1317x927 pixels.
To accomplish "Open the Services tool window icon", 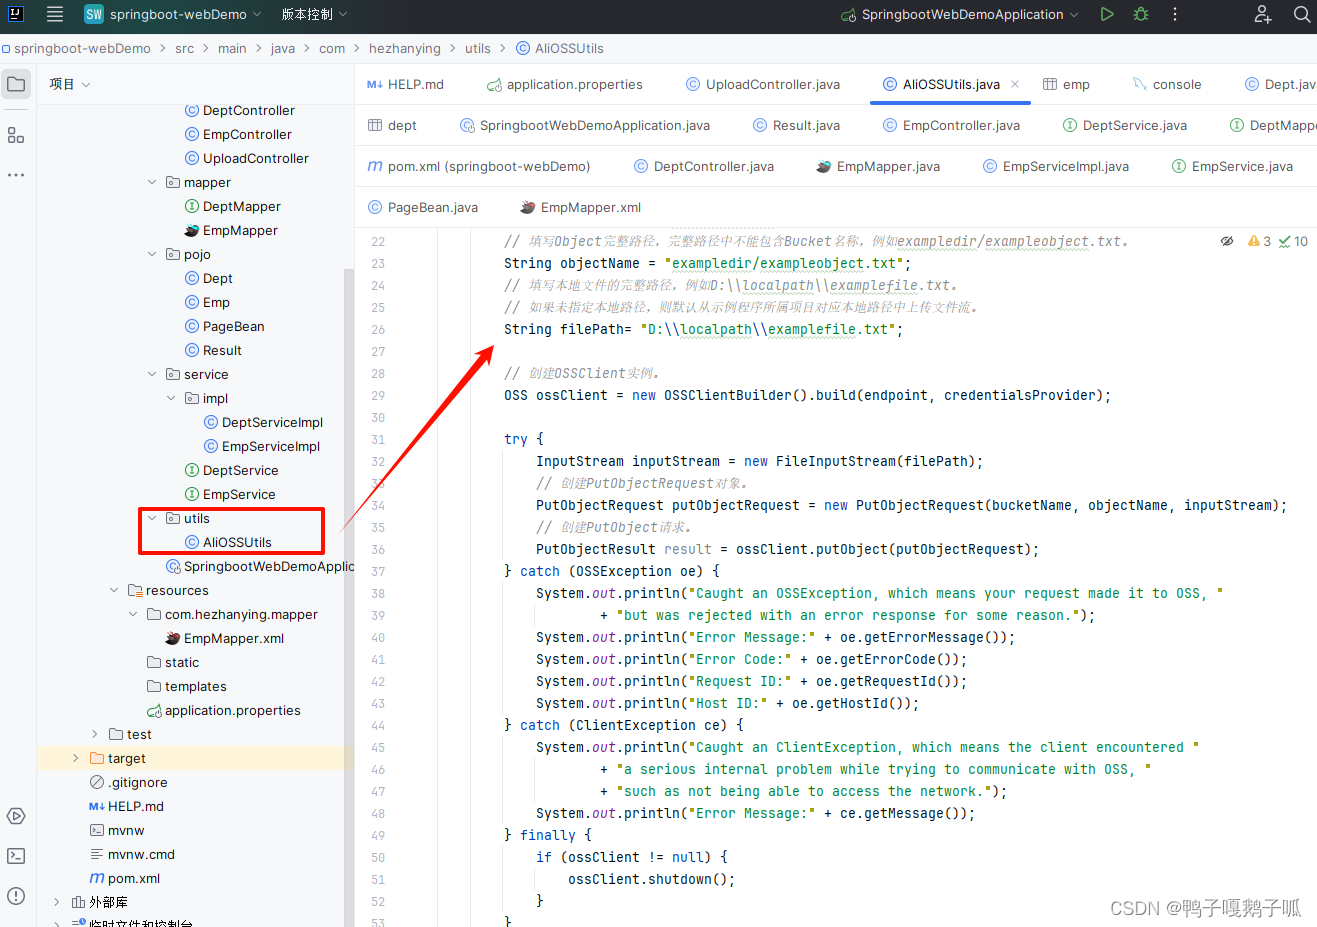I will point(16,816).
